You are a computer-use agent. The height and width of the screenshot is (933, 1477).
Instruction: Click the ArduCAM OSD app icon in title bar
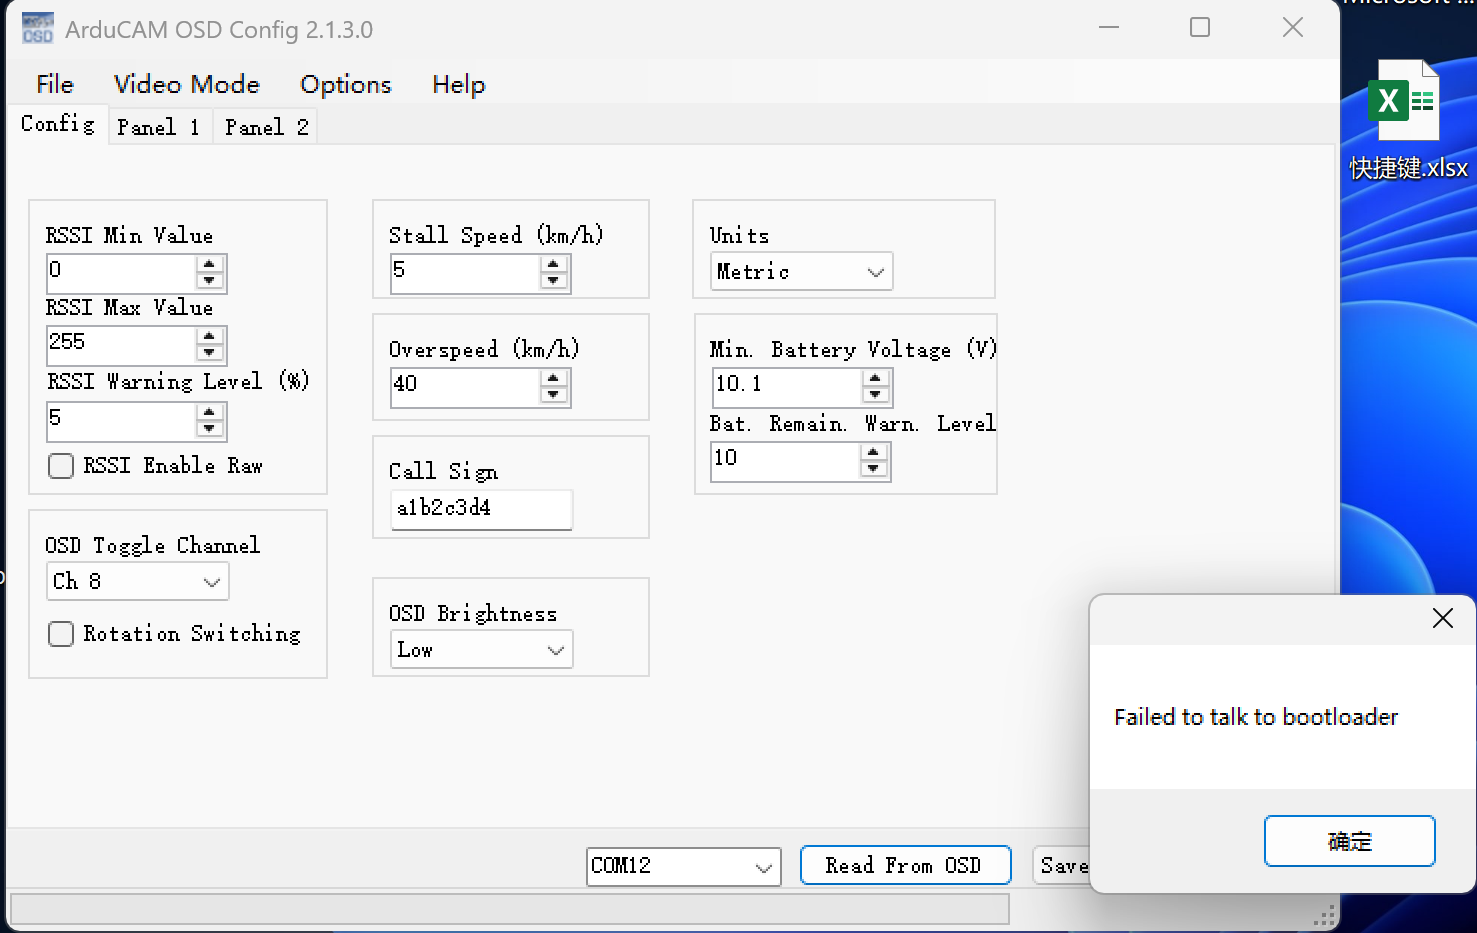pyautogui.click(x=38, y=28)
